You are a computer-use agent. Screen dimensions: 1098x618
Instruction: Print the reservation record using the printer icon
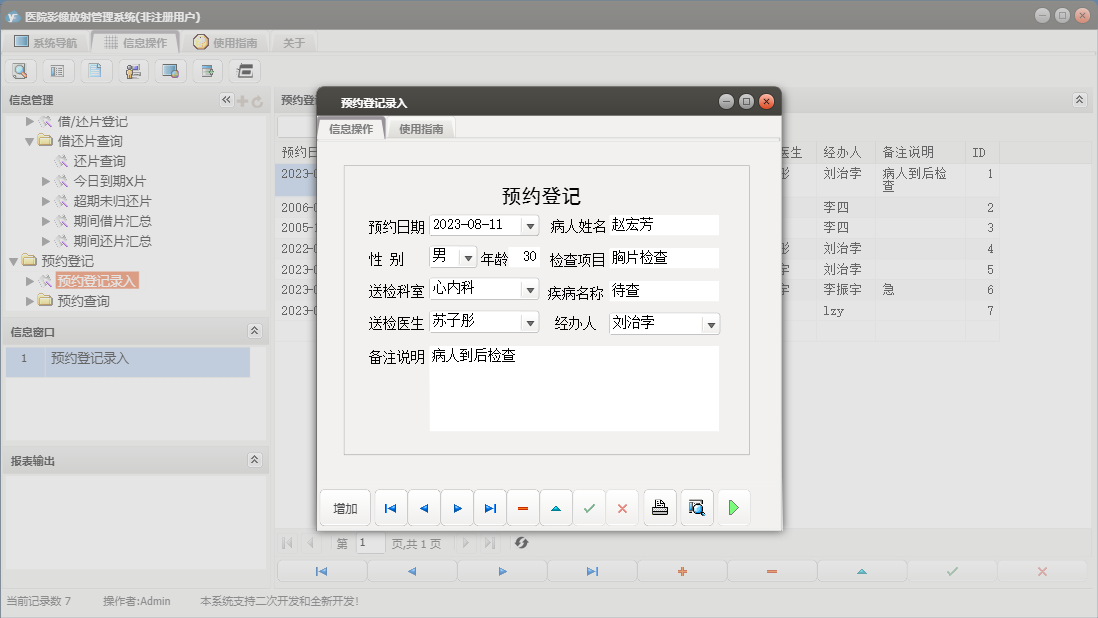coord(659,507)
